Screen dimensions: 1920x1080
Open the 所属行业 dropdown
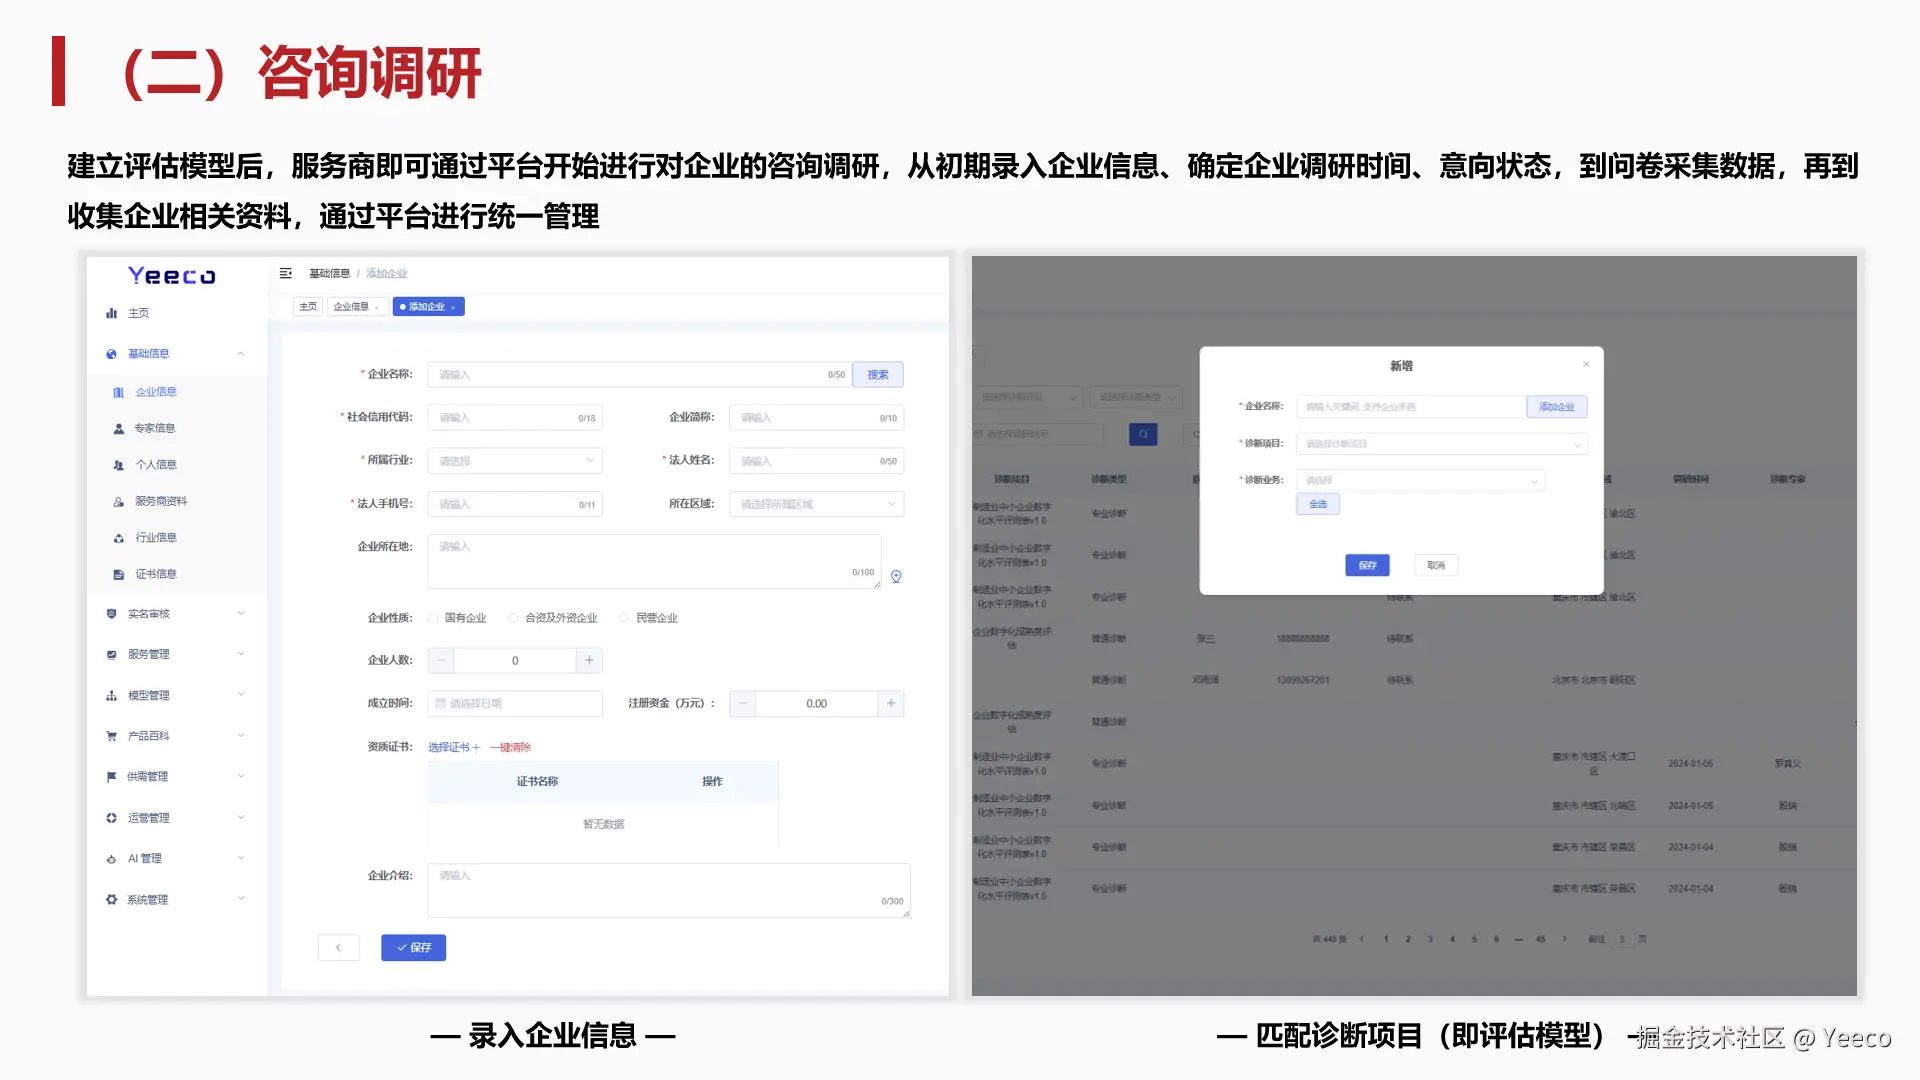[515, 461]
